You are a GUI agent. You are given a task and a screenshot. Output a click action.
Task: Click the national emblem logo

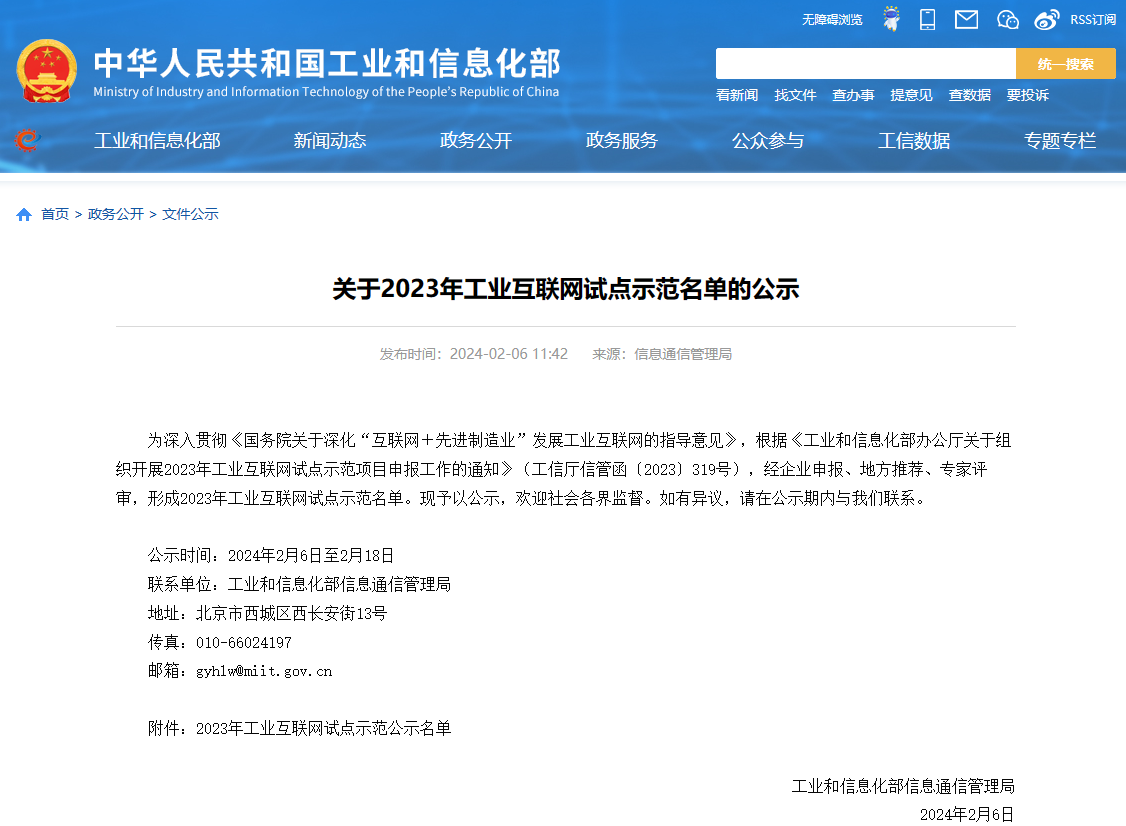point(47,71)
